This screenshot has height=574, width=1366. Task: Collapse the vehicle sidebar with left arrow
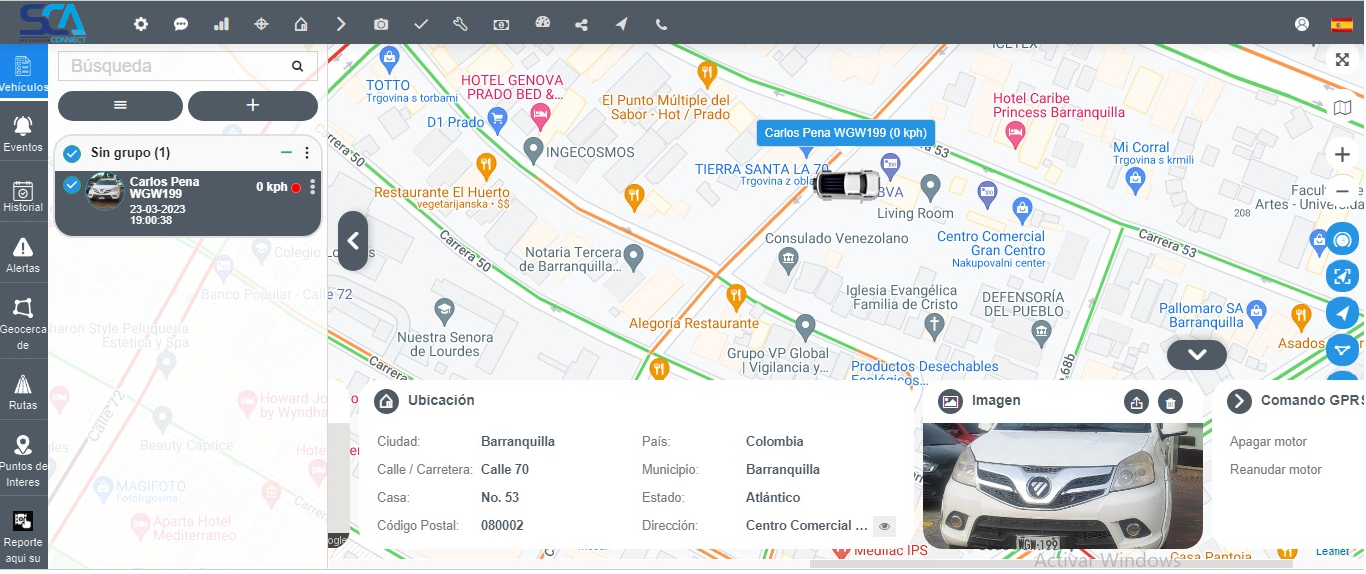353,241
